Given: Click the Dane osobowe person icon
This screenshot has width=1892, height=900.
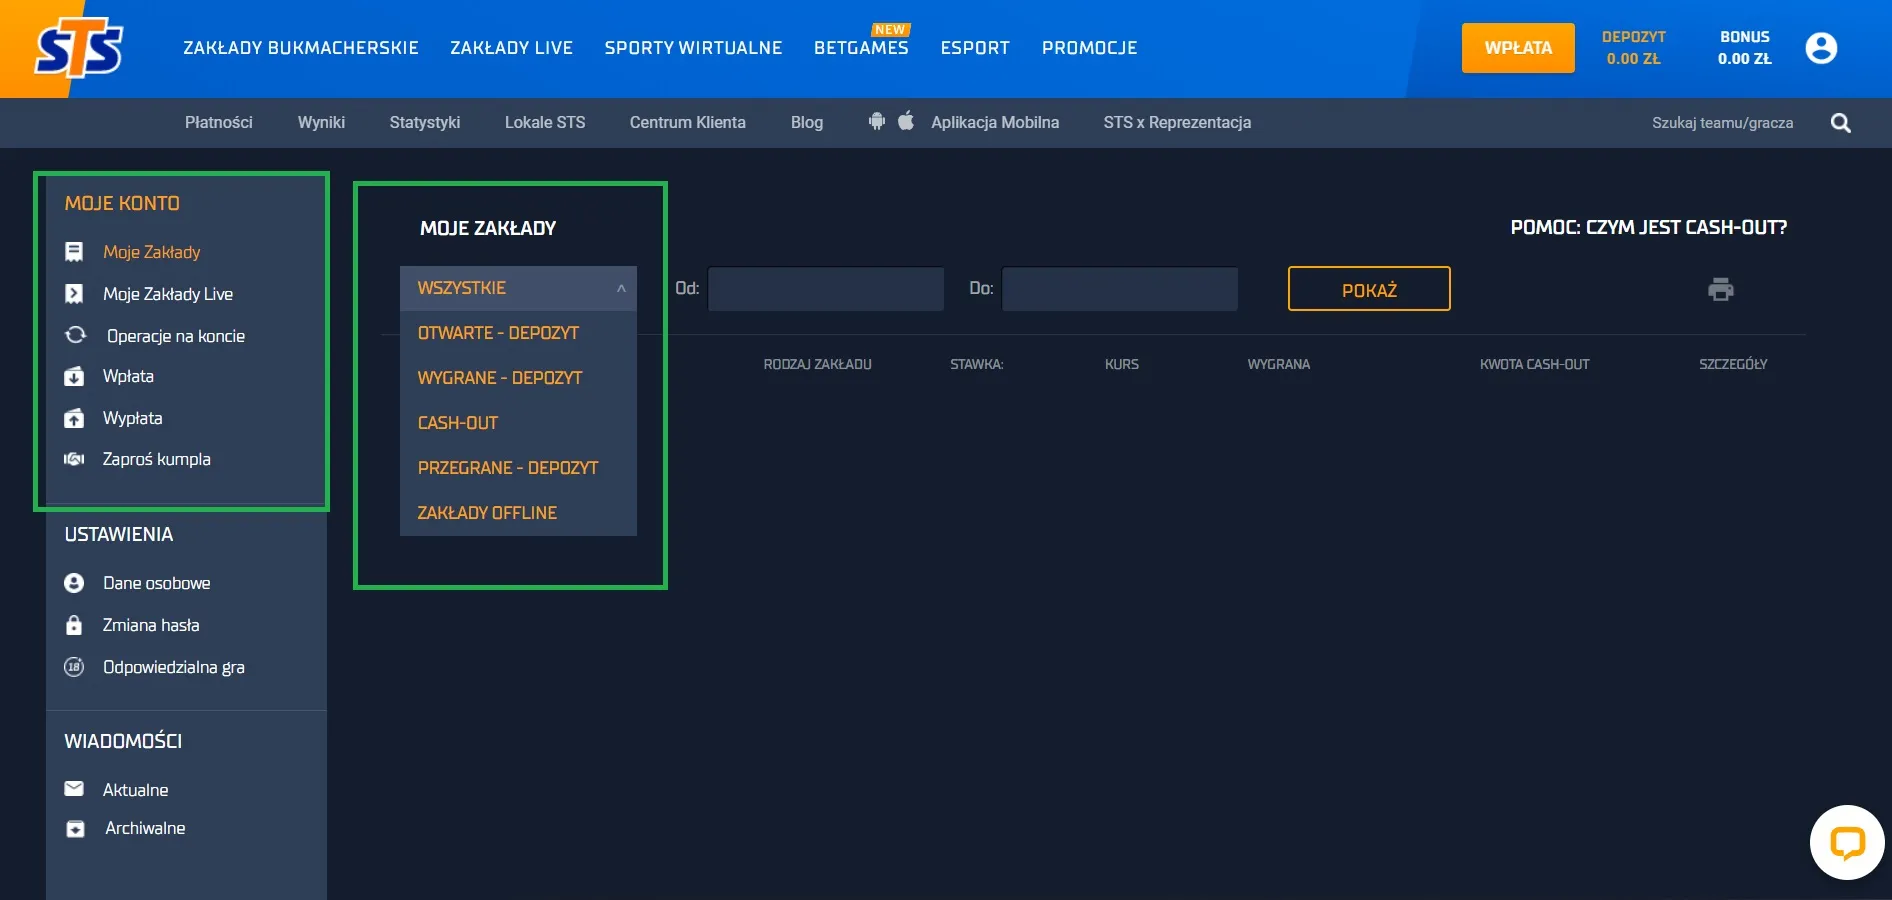Looking at the screenshot, I should tap(74, 583).
